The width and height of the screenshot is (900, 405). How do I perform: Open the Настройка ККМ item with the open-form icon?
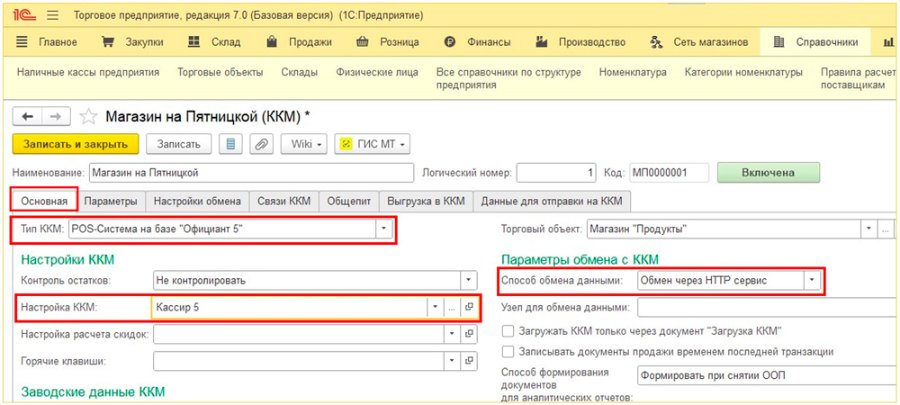click(470, 307)
